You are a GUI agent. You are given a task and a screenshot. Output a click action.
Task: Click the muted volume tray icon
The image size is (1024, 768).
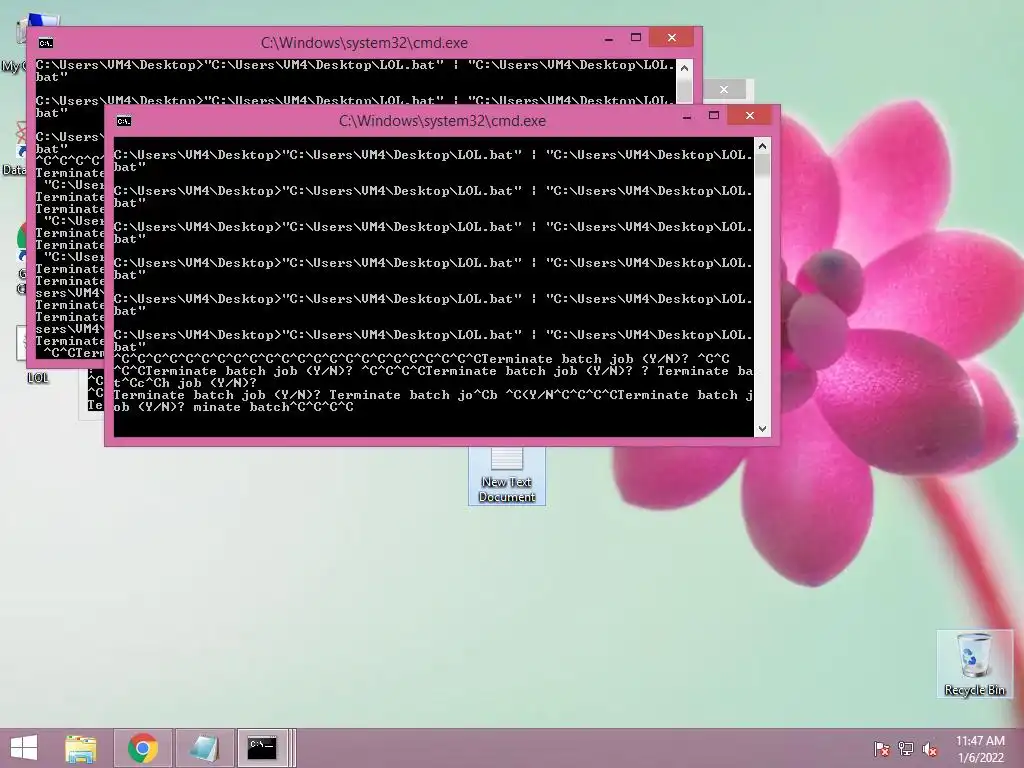click(930, 749)
